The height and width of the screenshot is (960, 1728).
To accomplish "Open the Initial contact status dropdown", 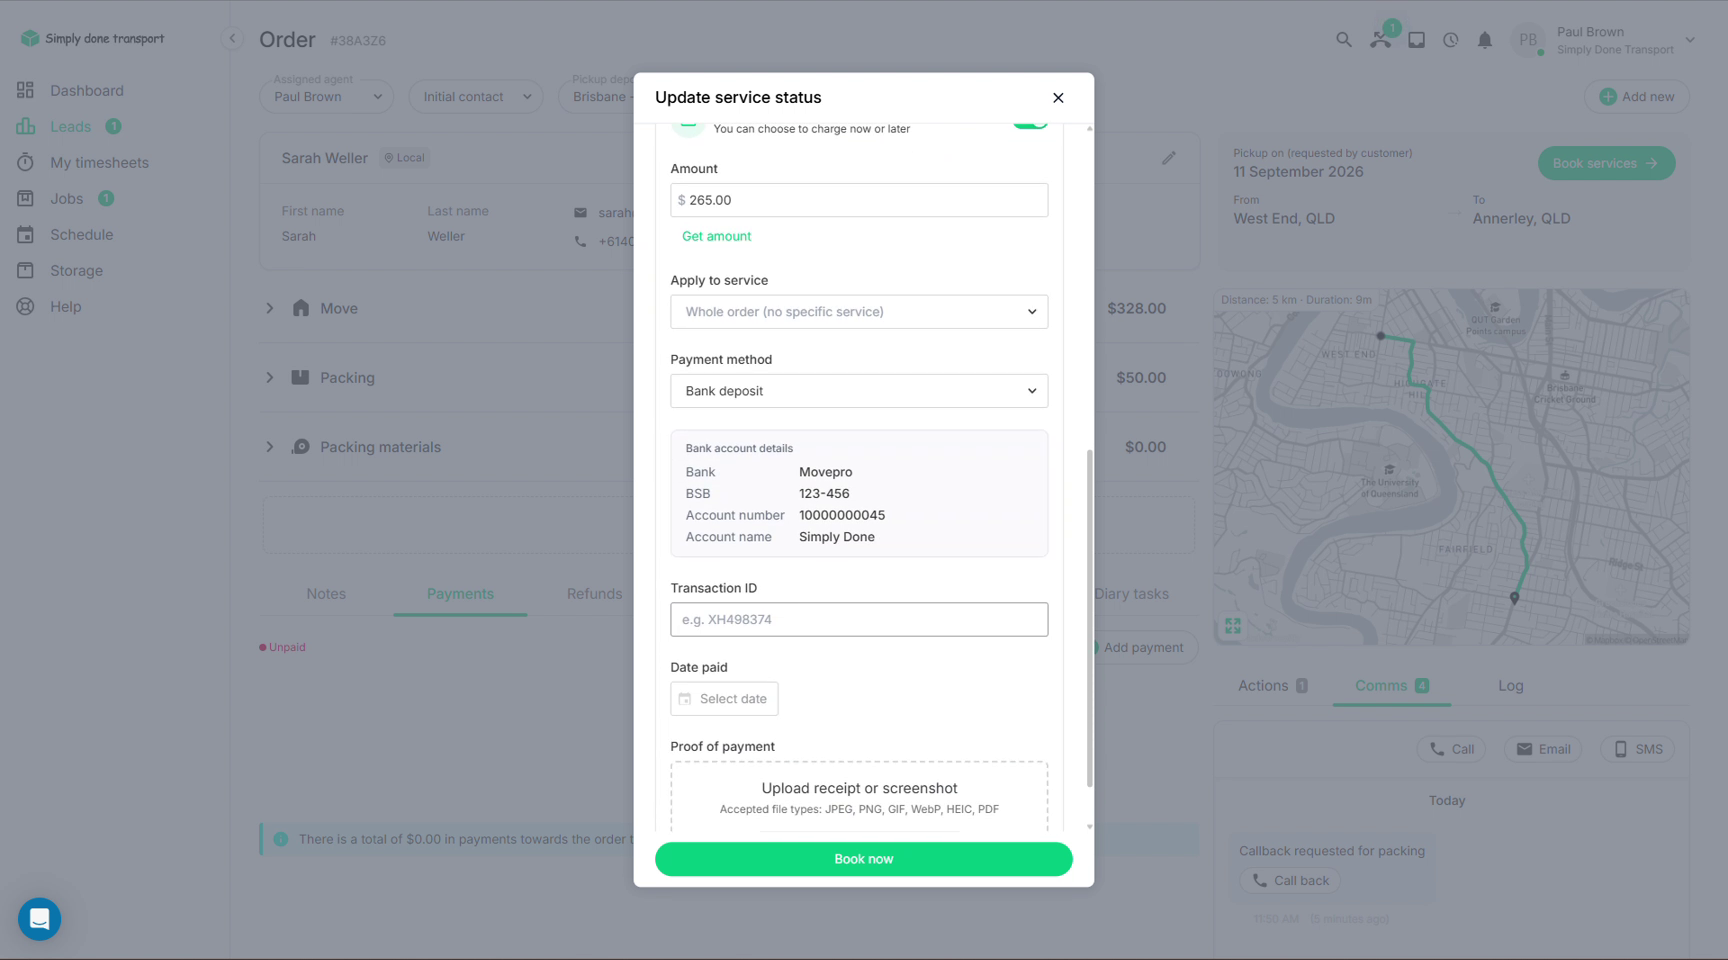I will point(476,97).
